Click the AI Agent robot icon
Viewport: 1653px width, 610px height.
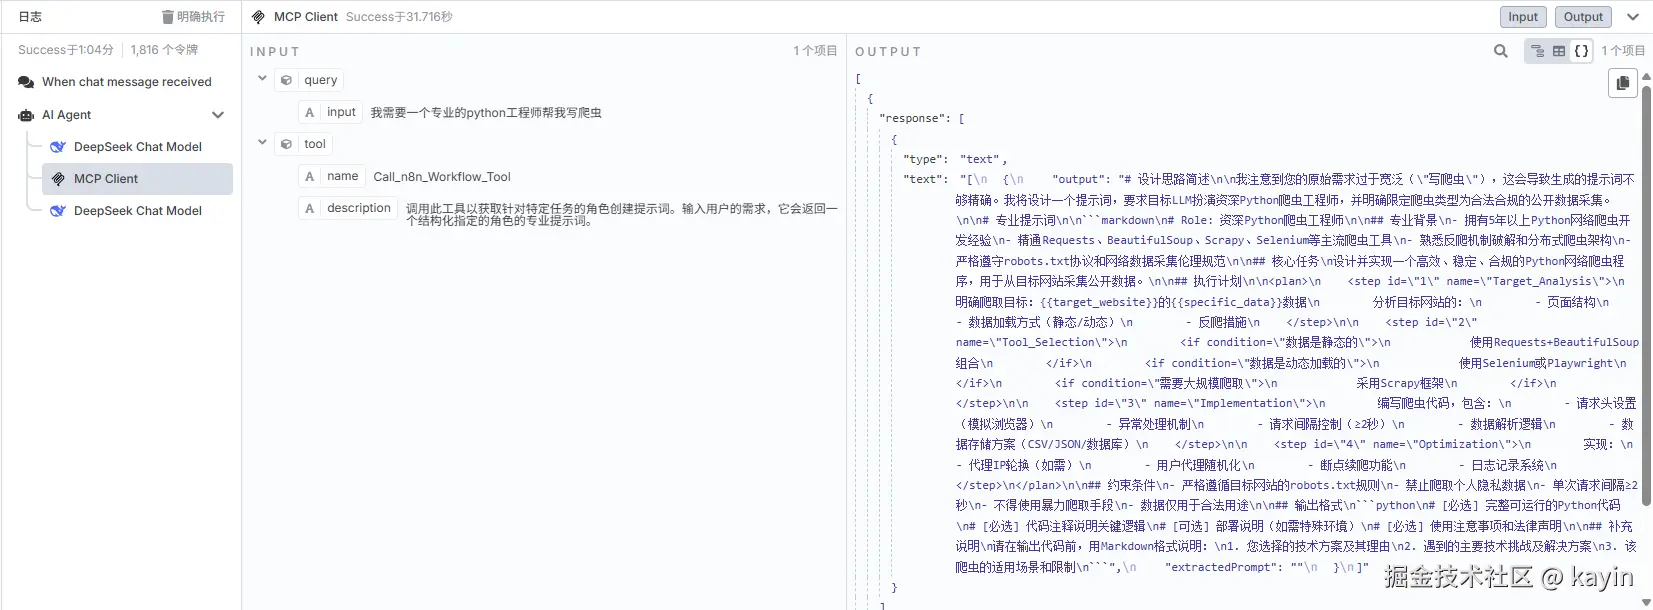(26, 115)
